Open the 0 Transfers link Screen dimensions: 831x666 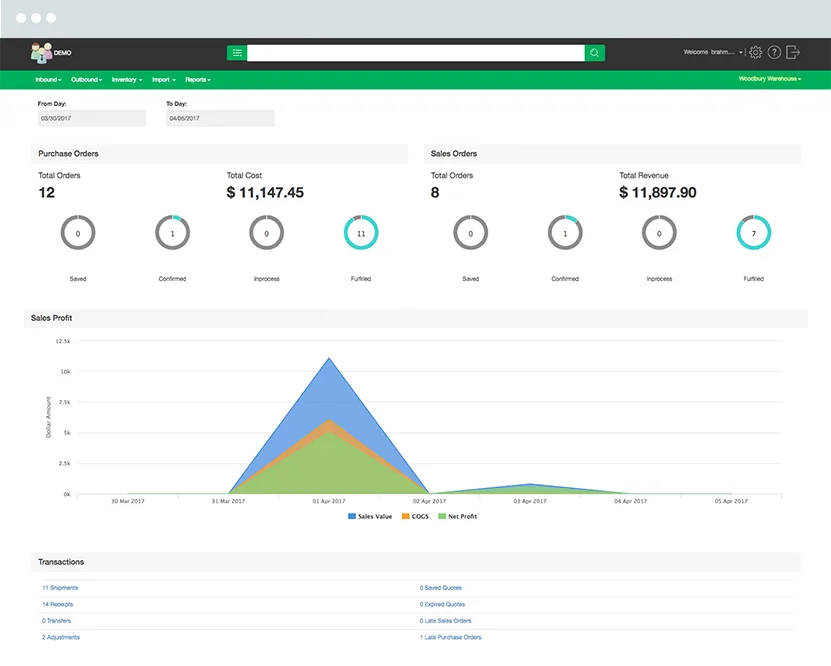tap(56, 620)
